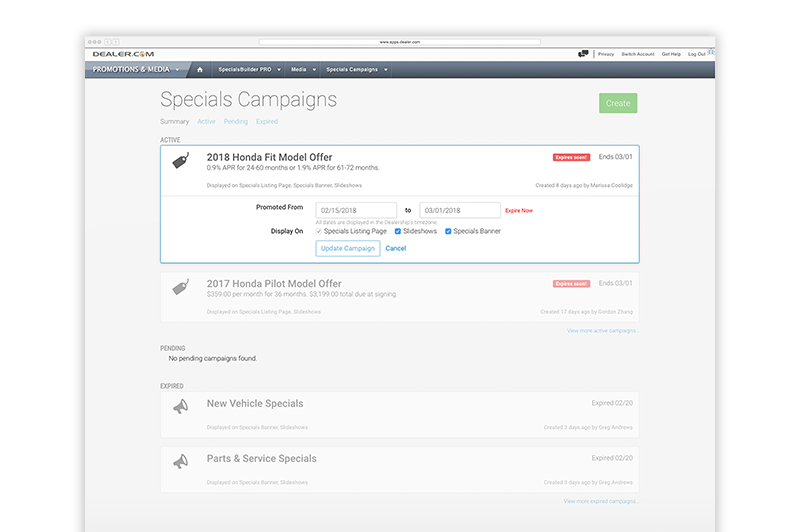Open the Specials Campaigns dropdown menu
The width and height of the screenshot is (800, 532).
tap(357, 69)
